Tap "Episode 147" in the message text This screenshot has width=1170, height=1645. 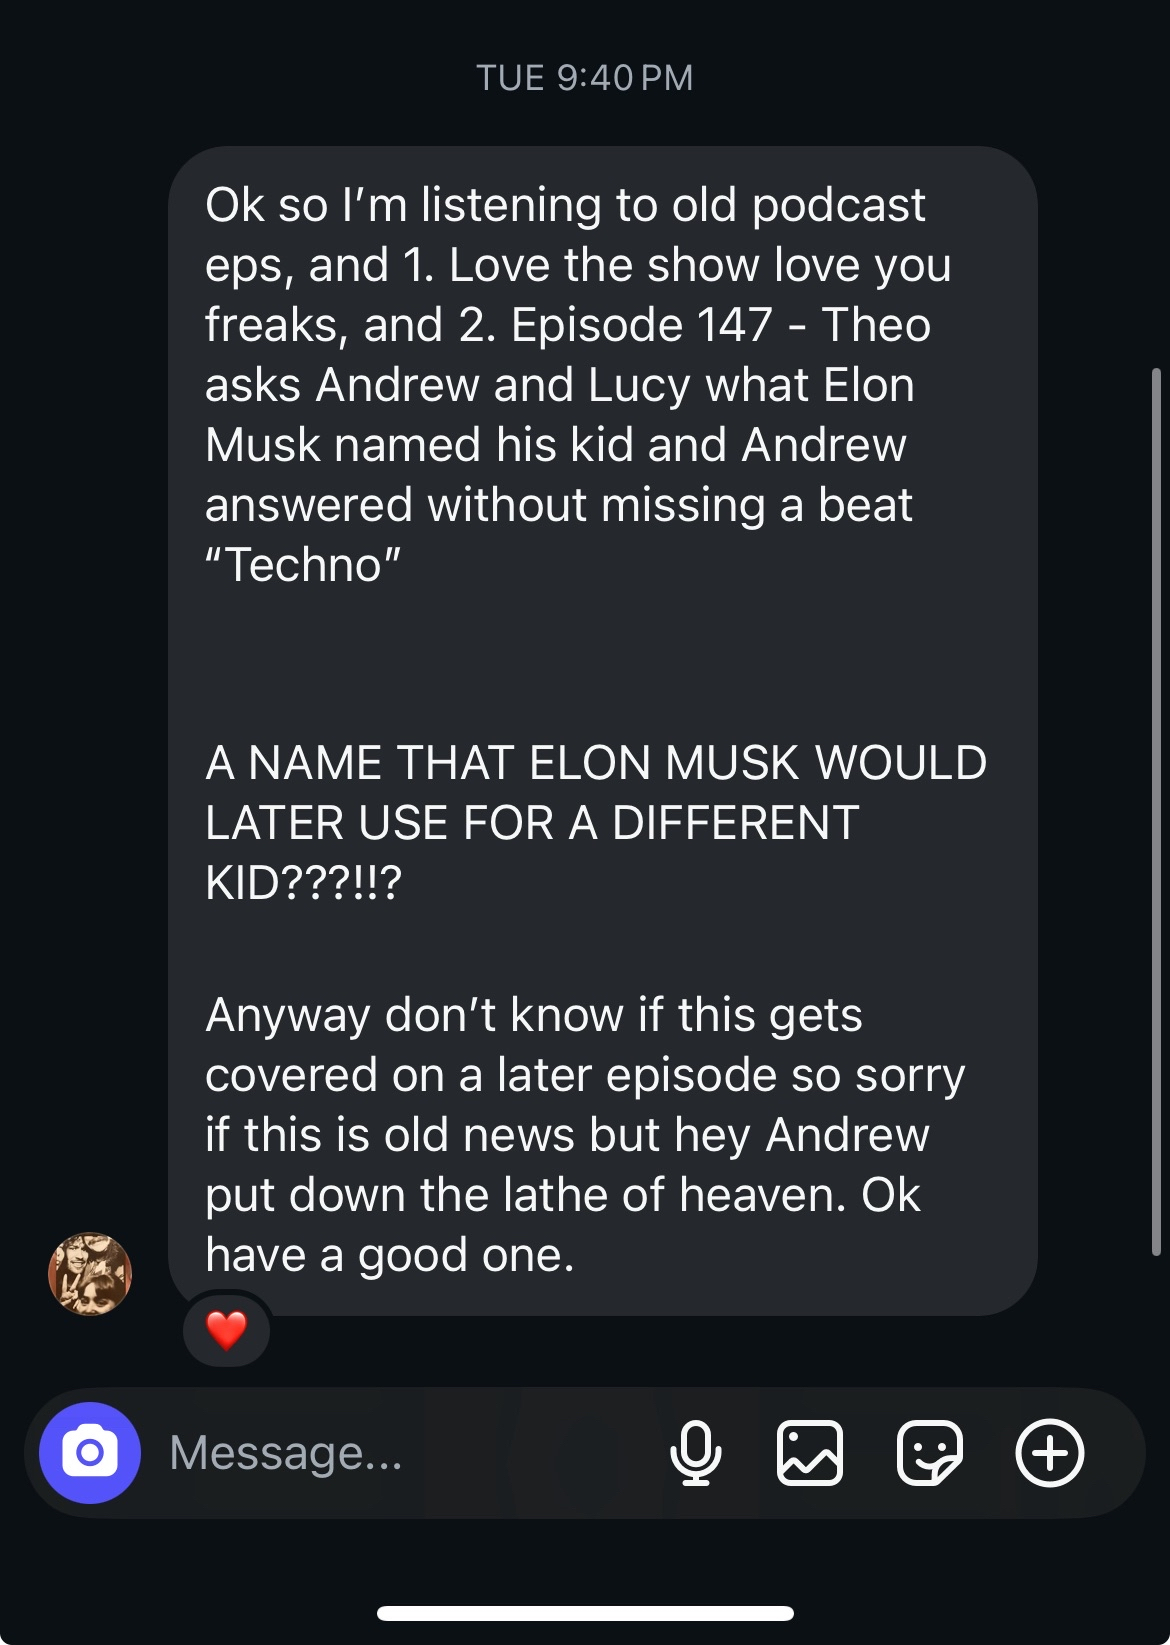pyautogui.click(x=641, y=325)
